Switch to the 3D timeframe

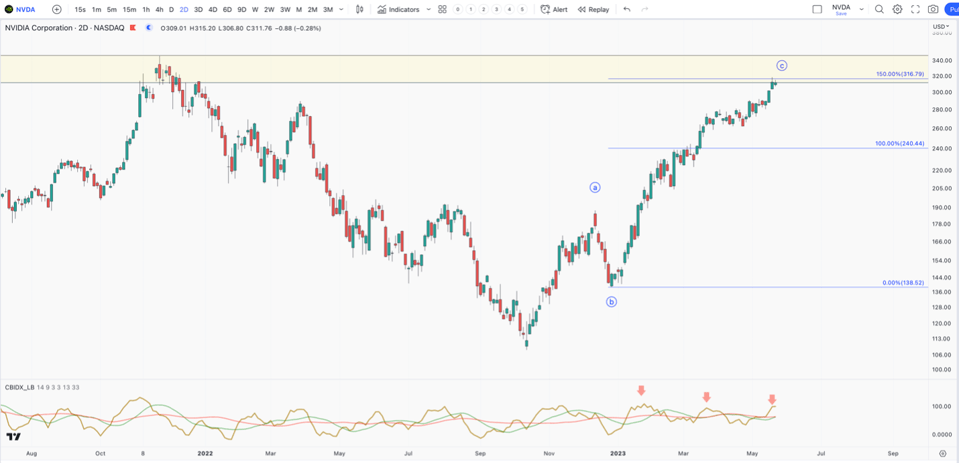pos(198,10)
